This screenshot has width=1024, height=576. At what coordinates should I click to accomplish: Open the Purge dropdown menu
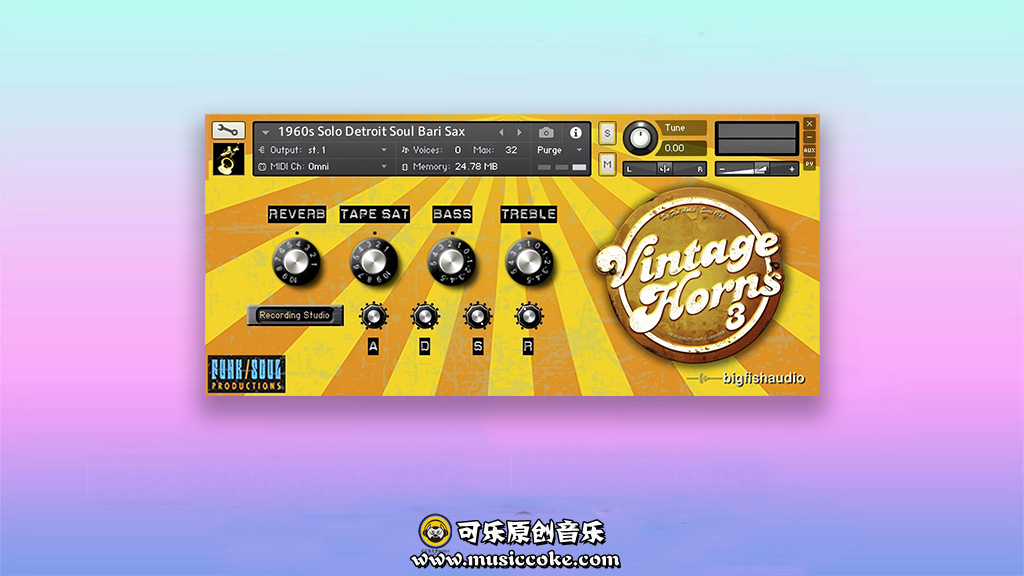pos(558,150)
